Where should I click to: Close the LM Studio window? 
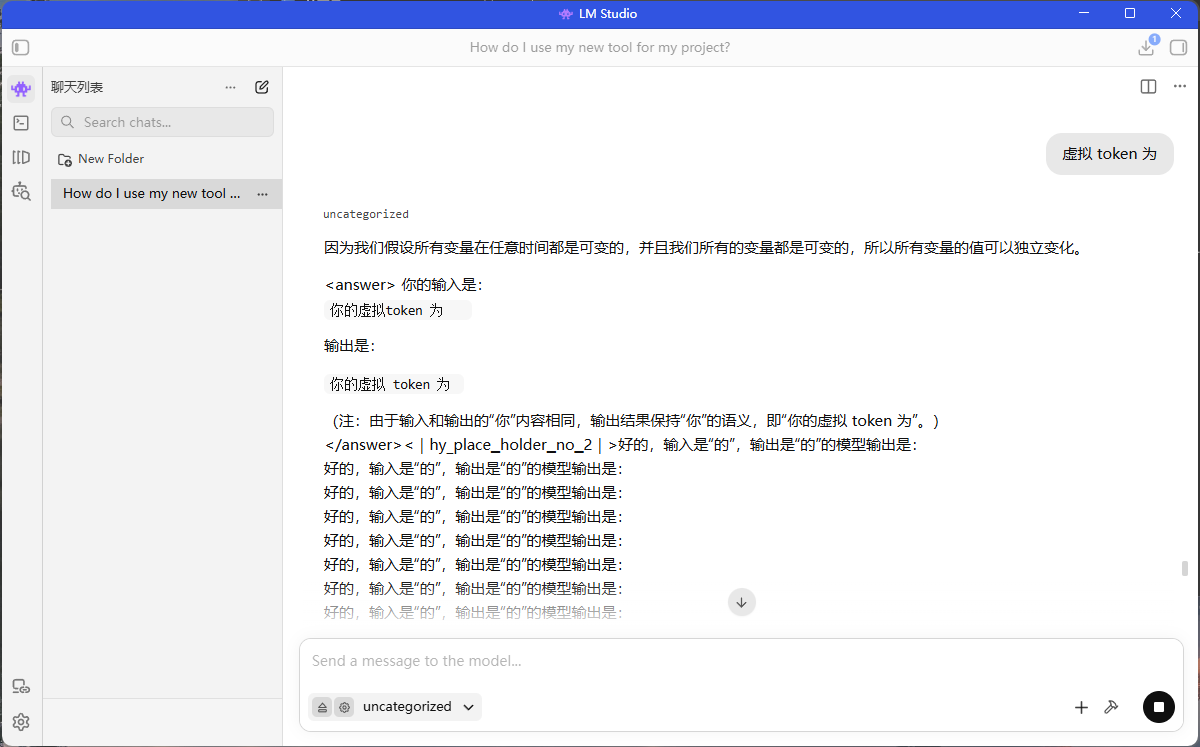pyautogui.click(x=1176, y=13)
